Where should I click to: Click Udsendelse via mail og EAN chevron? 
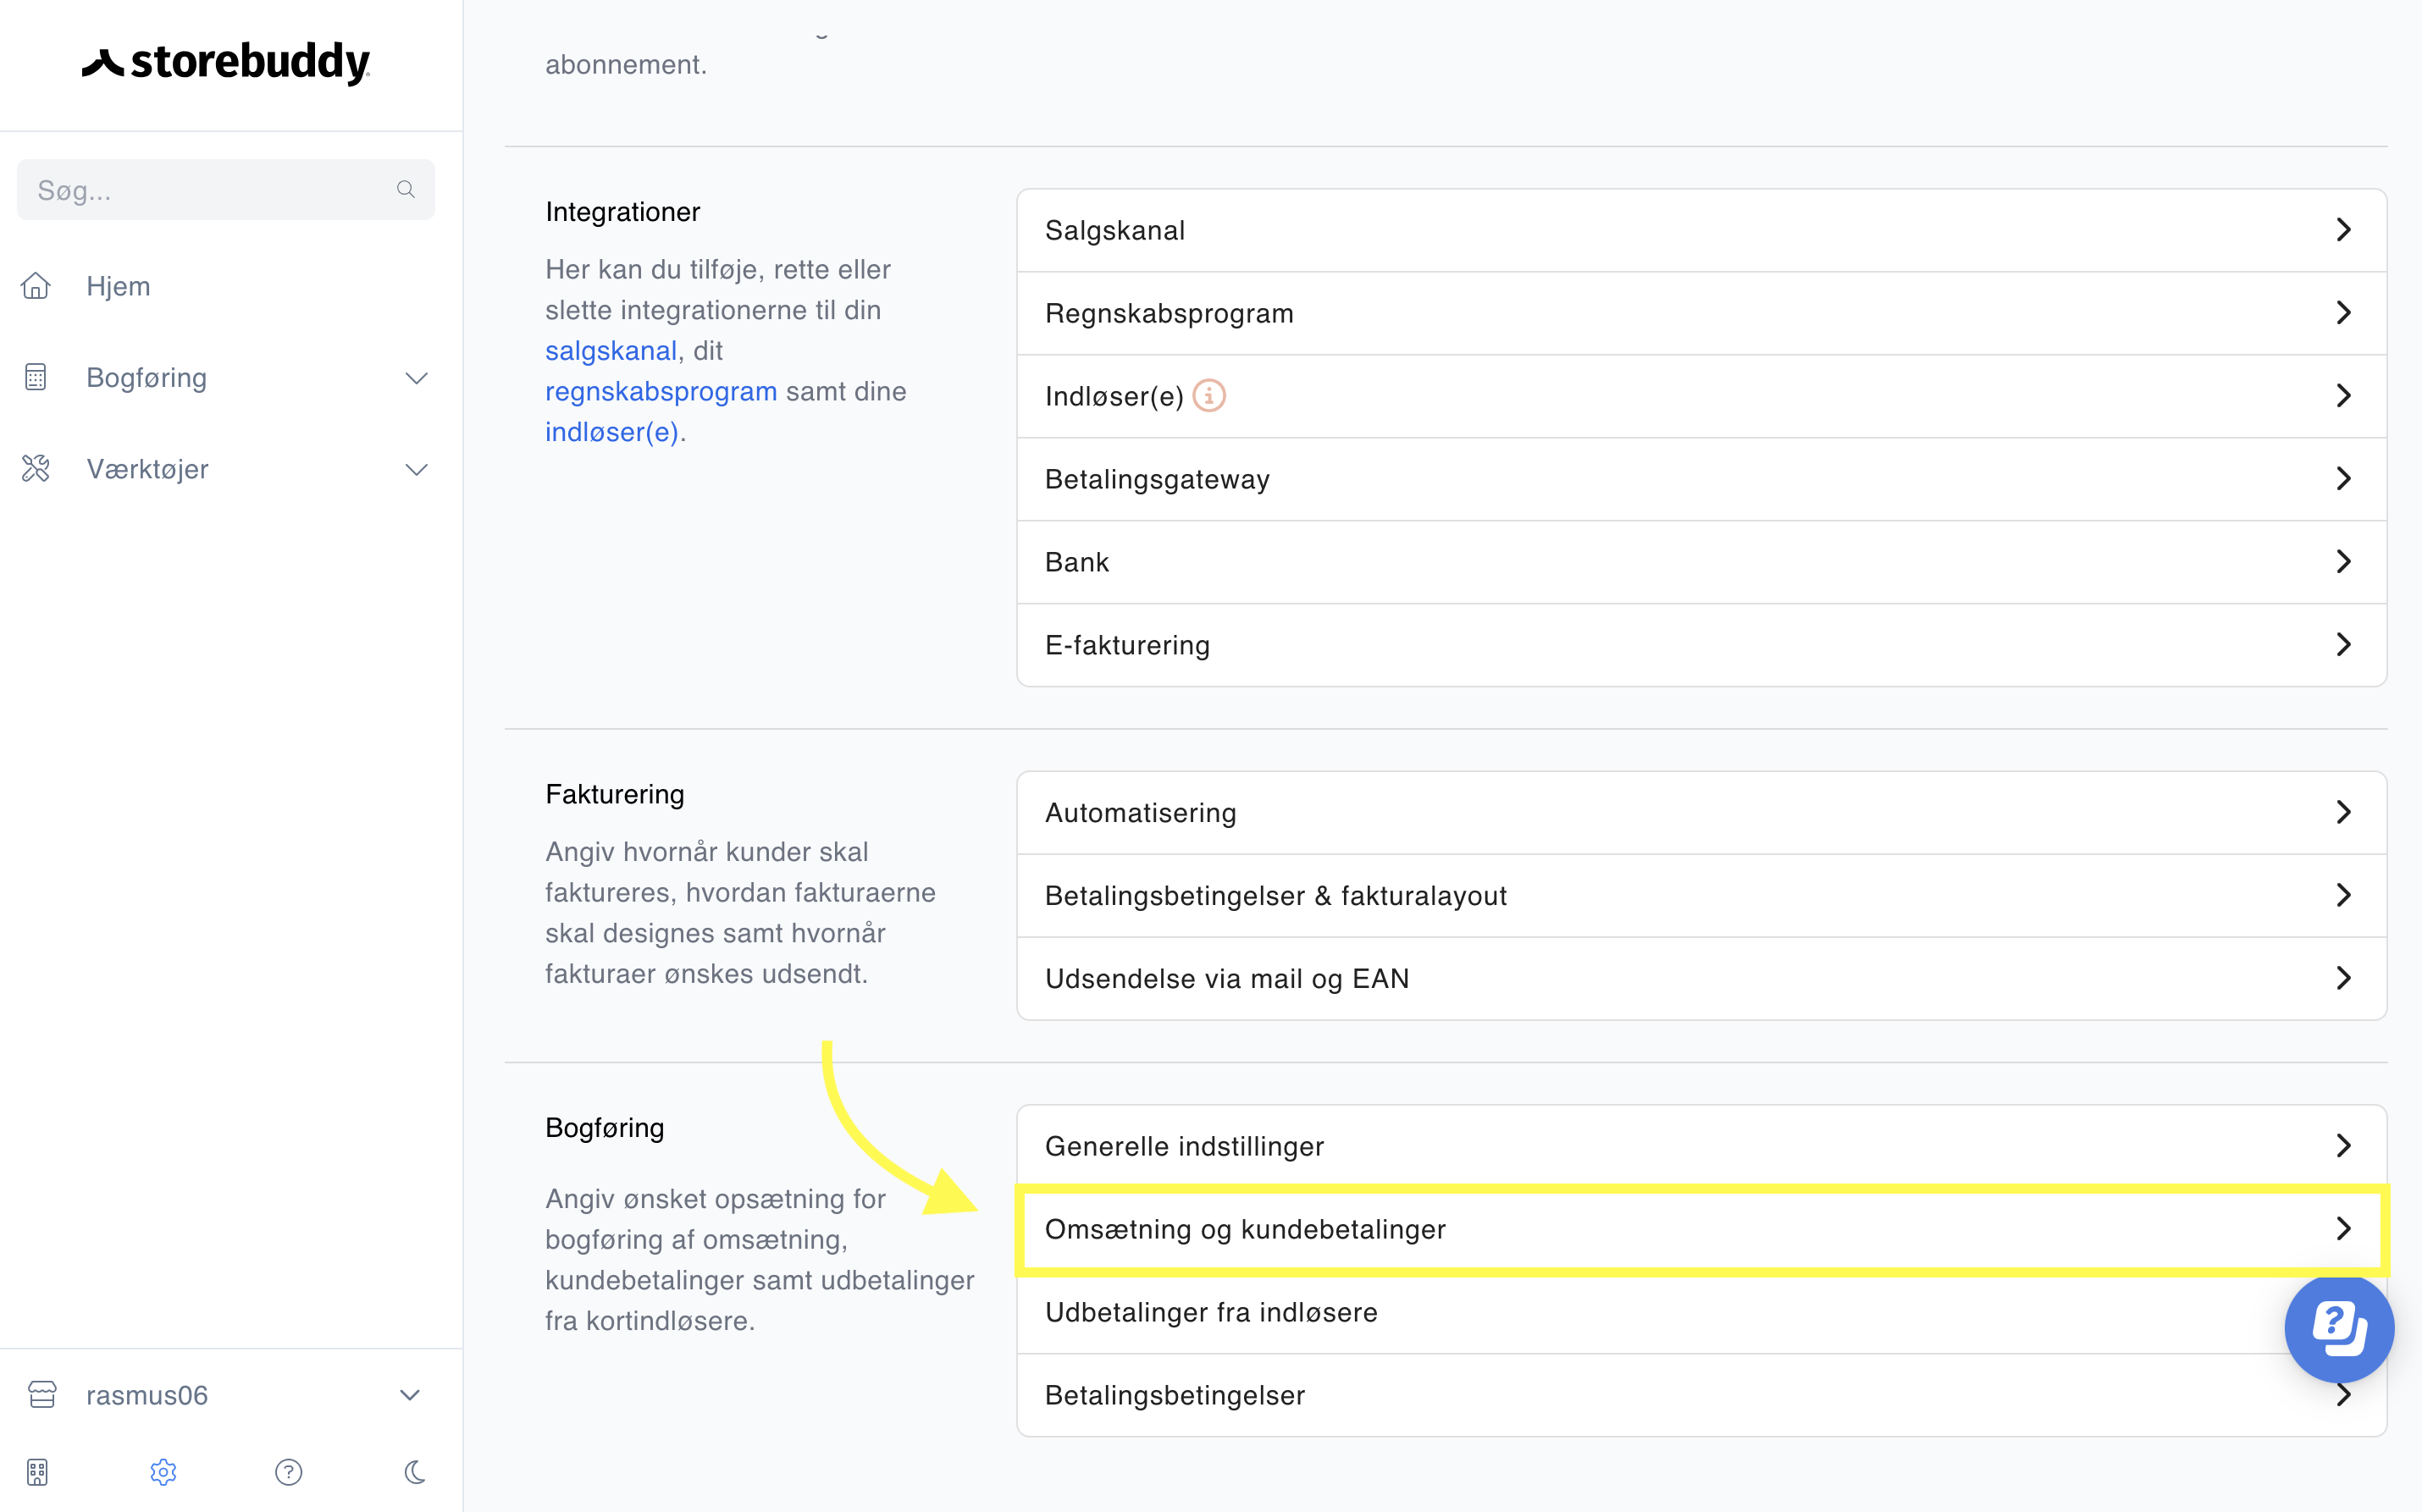coord(2343,978)
